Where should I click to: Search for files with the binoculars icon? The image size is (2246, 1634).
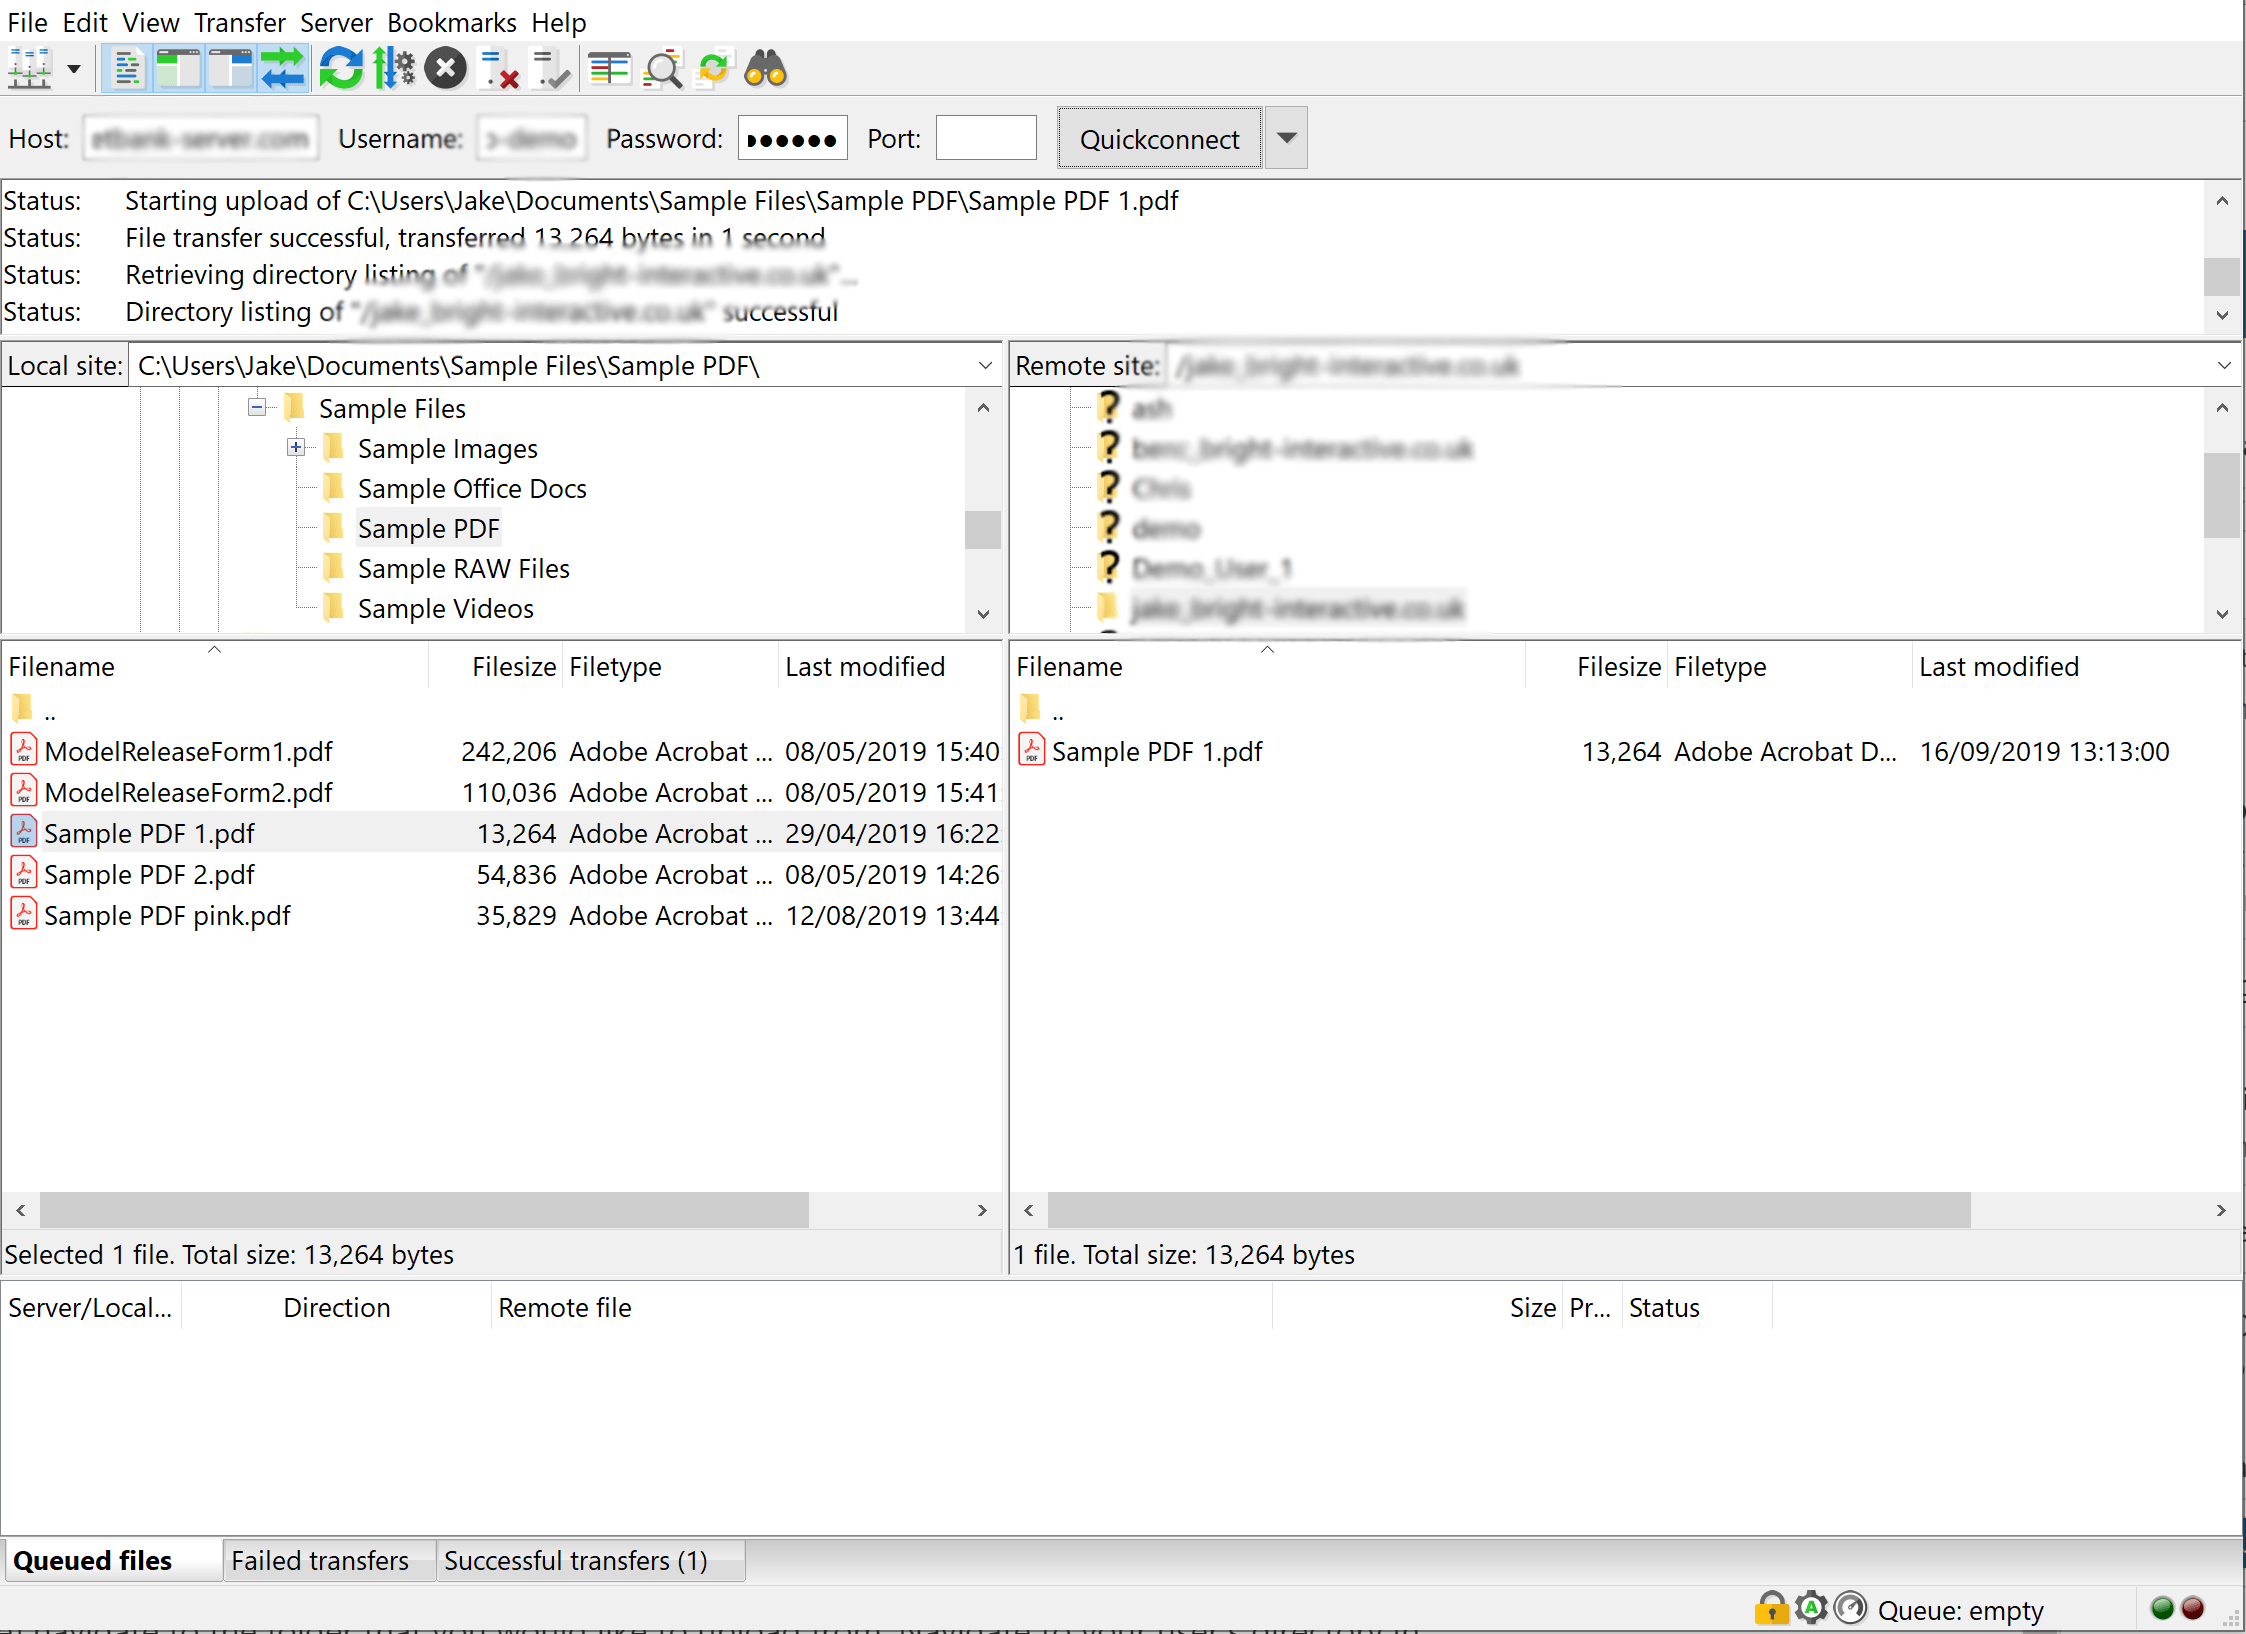766,69
